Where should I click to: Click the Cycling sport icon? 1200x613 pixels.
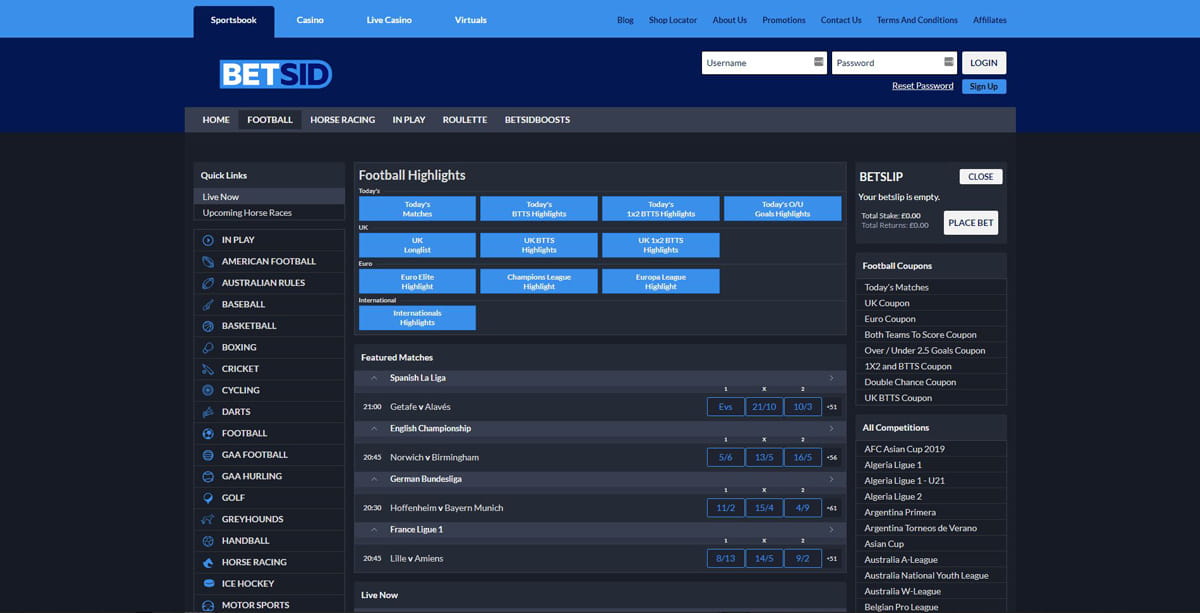208,390
